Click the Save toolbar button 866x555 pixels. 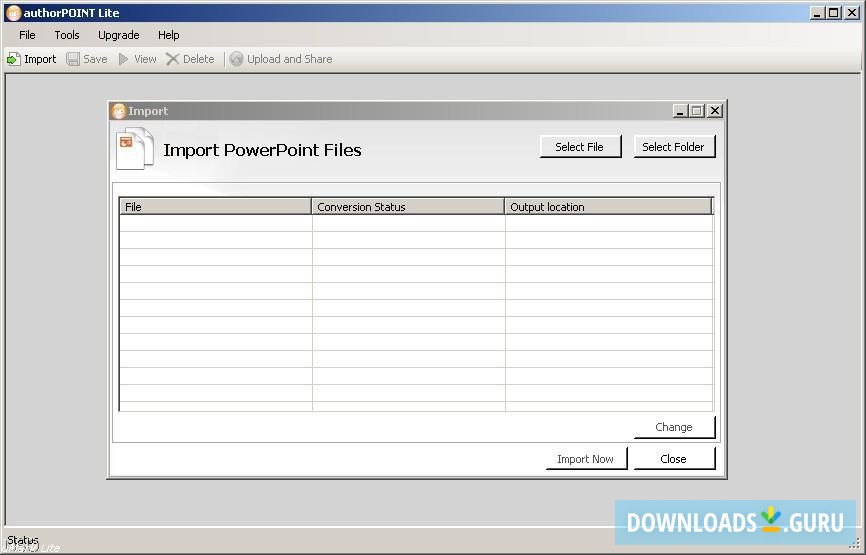[x=87, y=59]
